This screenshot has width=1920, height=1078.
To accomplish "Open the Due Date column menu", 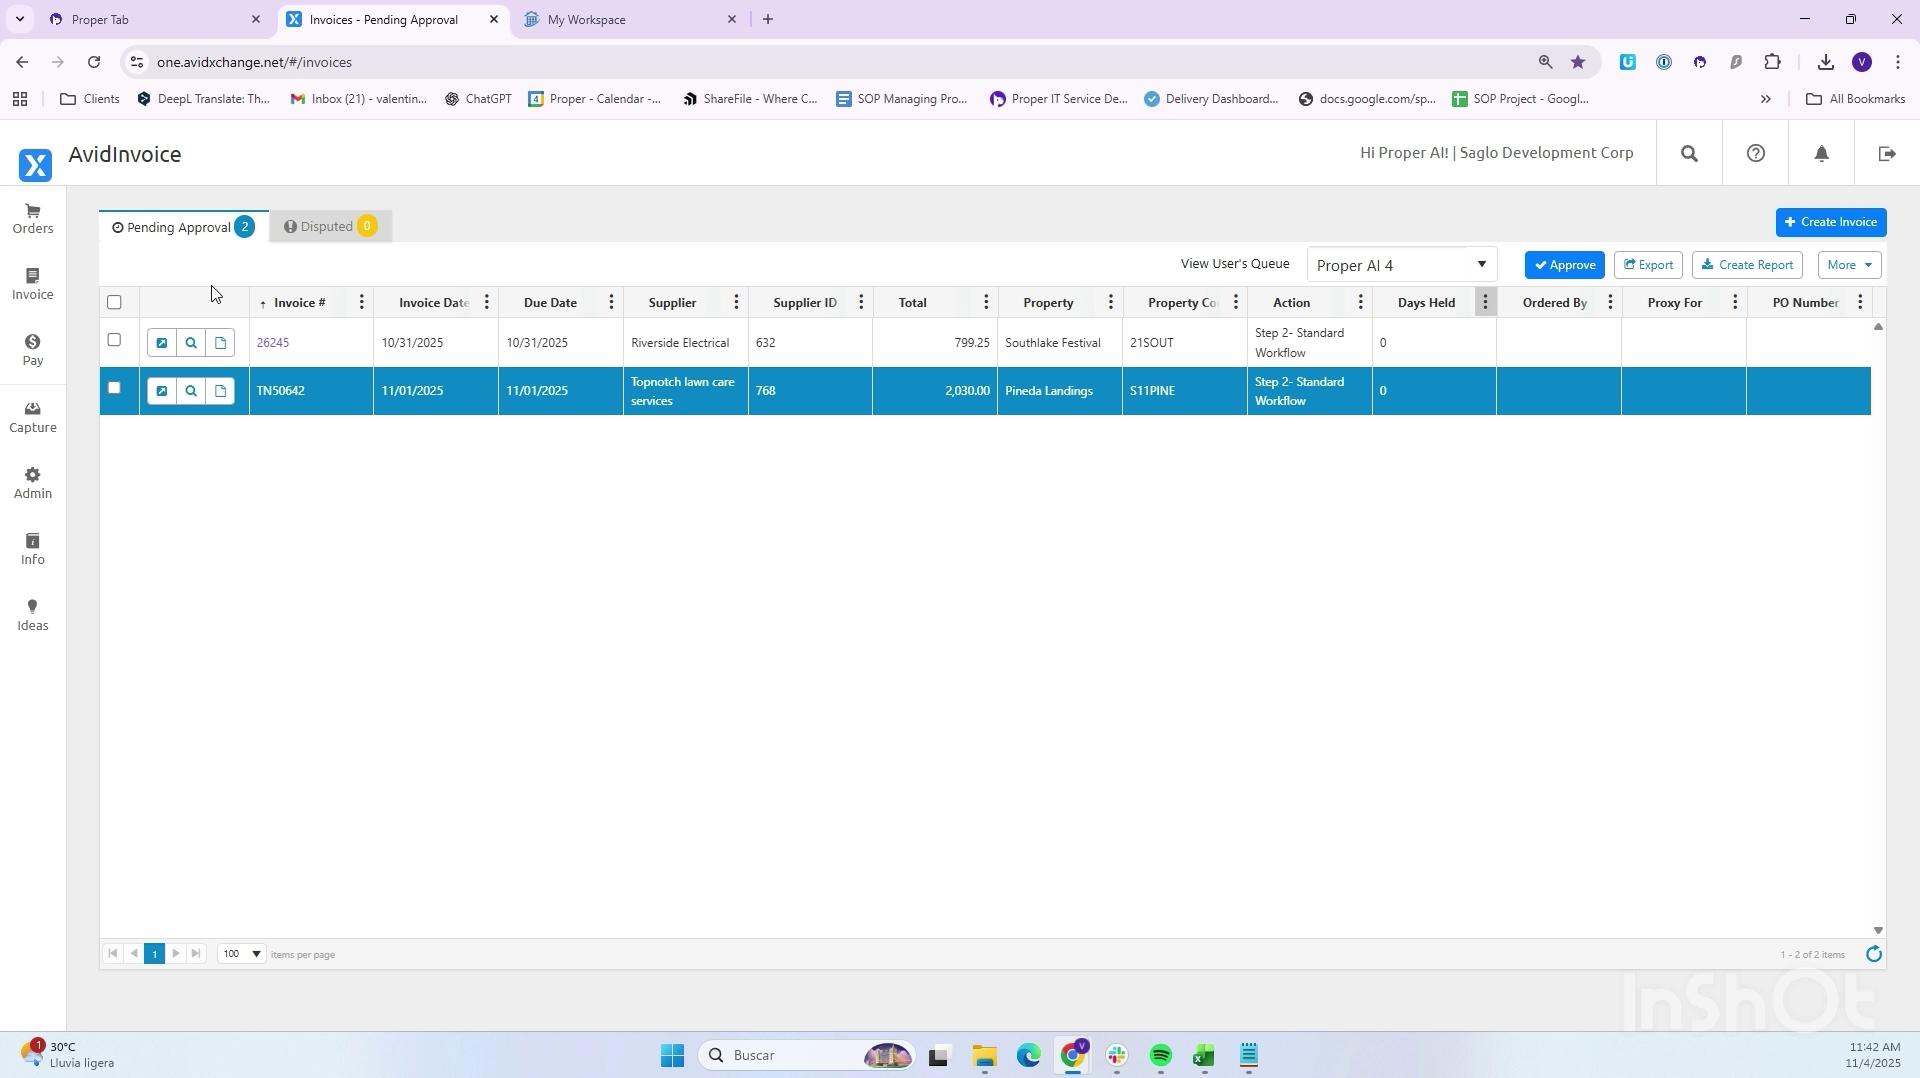I will pyautogui.click(x=612, y=303).
